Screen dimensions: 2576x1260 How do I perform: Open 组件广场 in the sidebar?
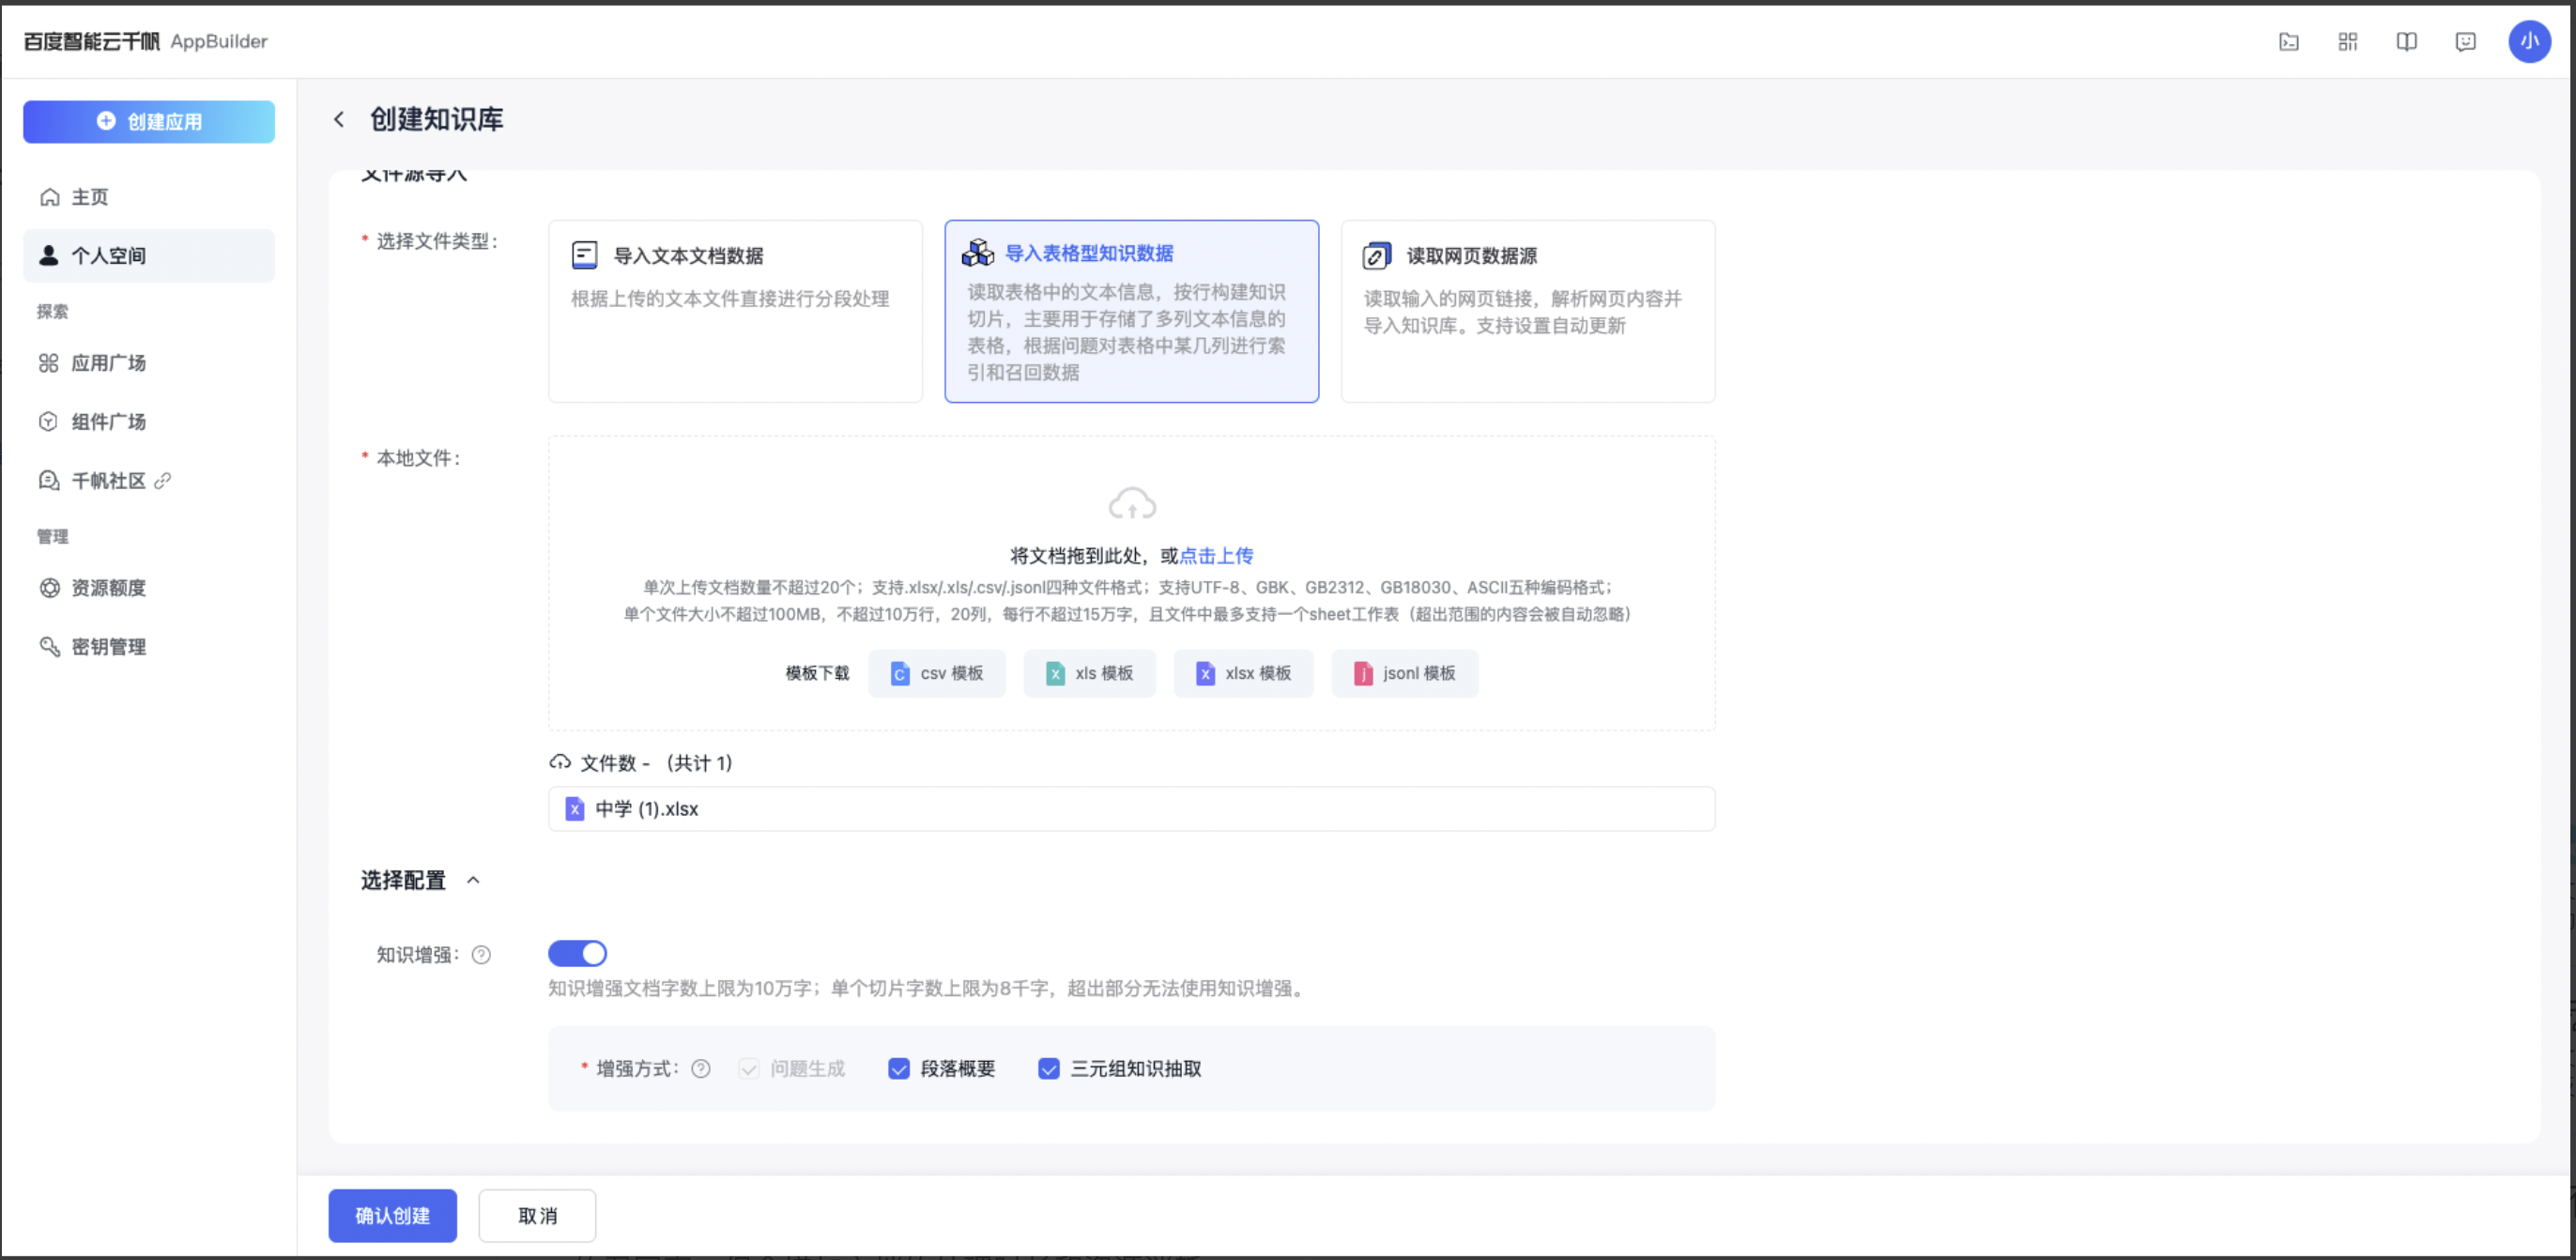[149, 422]
